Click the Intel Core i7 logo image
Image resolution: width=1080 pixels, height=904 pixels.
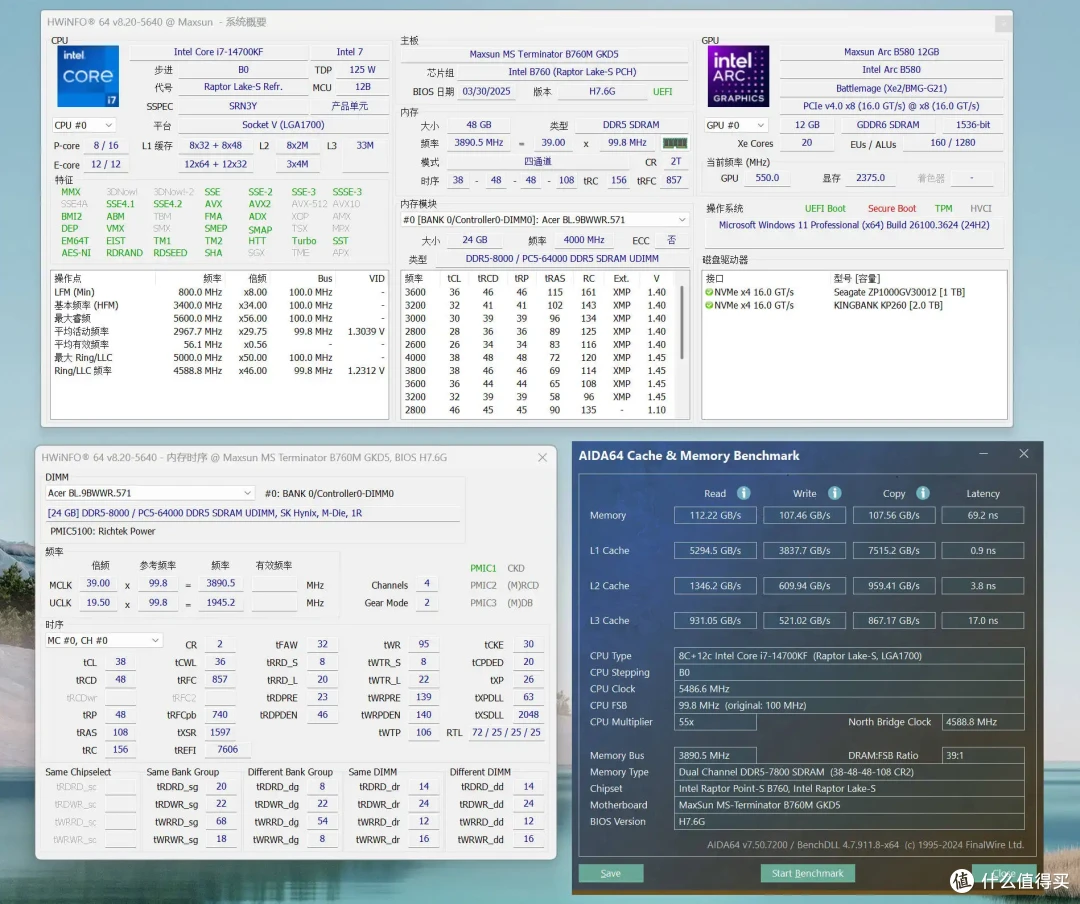(x=87, y=76)
